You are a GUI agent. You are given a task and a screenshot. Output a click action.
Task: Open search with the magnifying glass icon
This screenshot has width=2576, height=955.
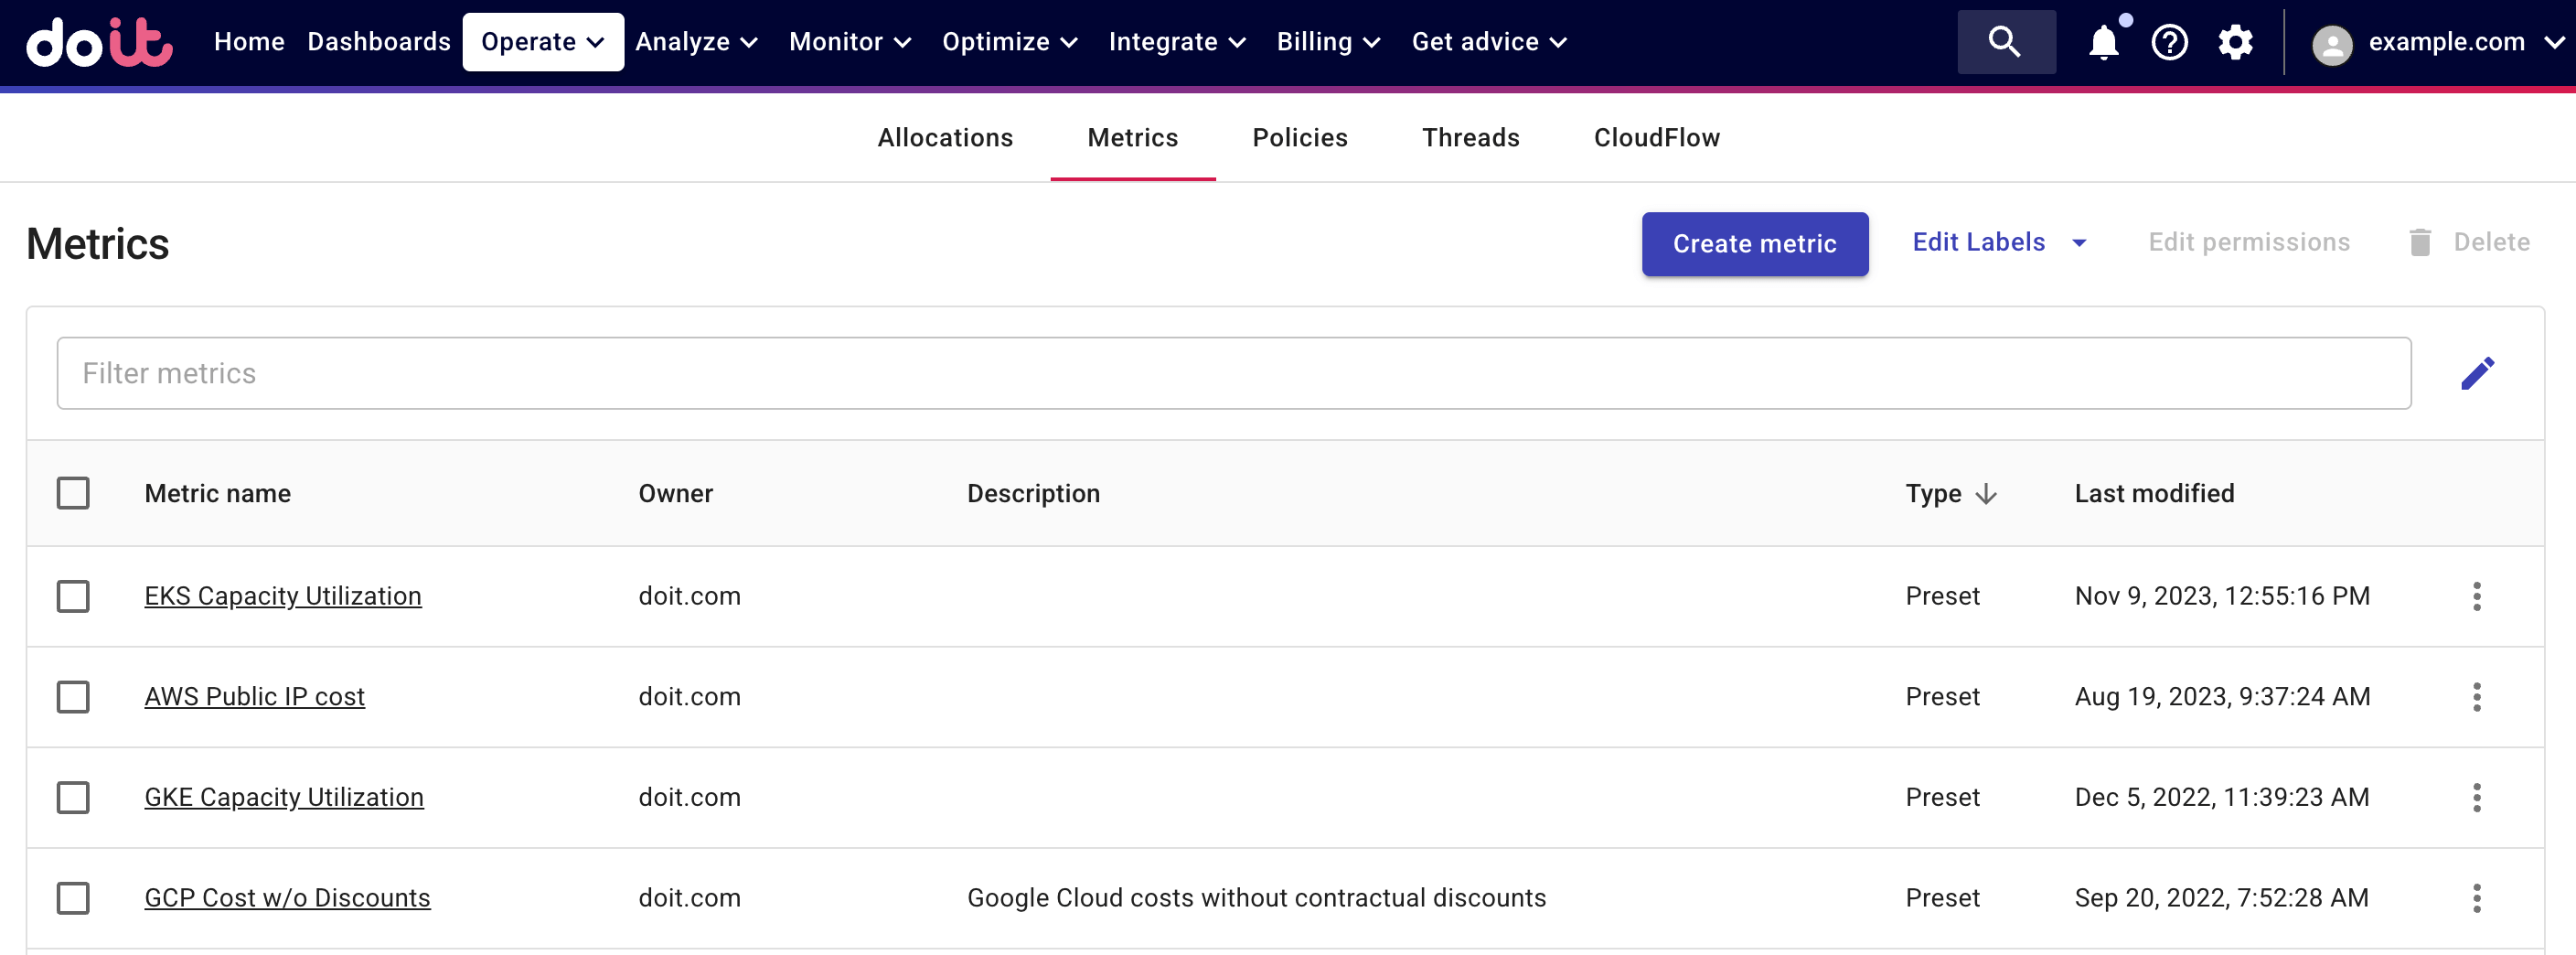[2005, 42]
